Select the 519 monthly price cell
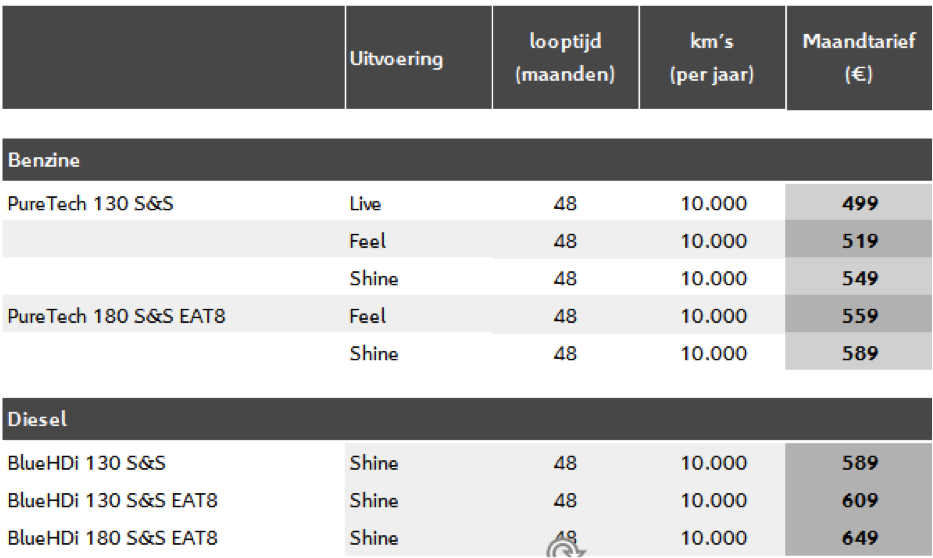The image size is (933, 558). pos(859,240)
